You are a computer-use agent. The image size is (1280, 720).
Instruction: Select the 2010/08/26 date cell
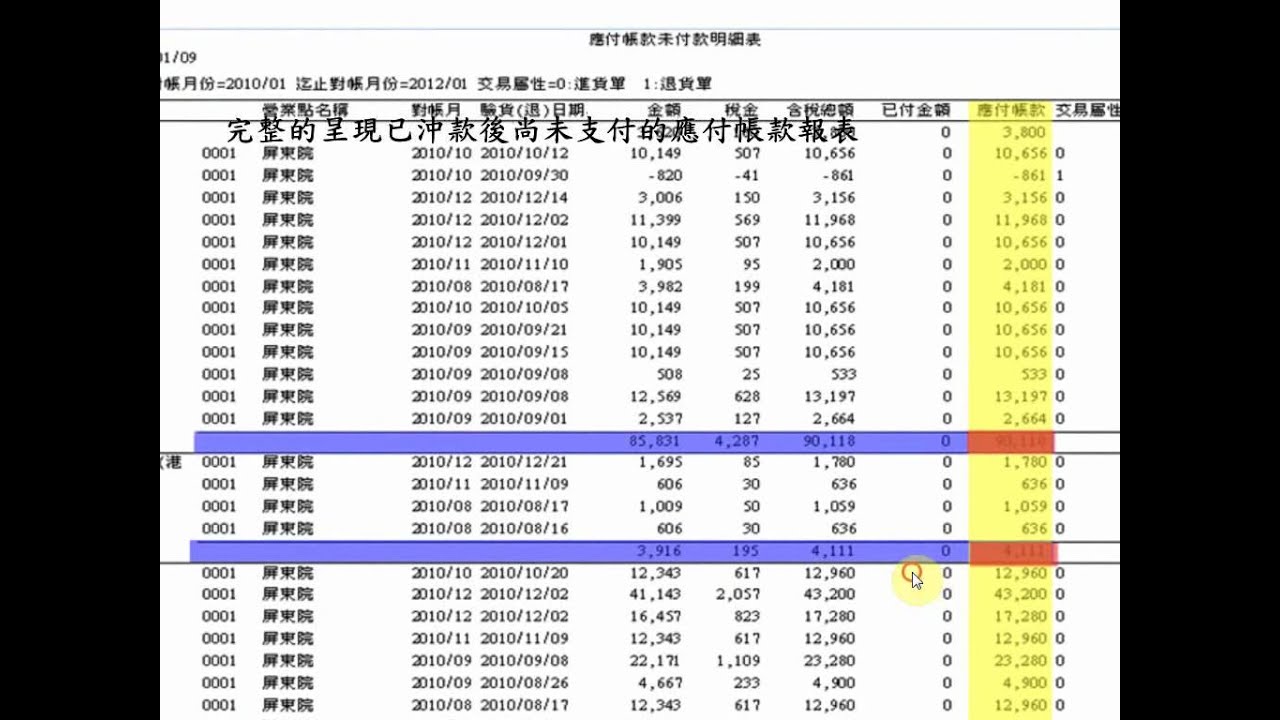(x=524, y=683)
